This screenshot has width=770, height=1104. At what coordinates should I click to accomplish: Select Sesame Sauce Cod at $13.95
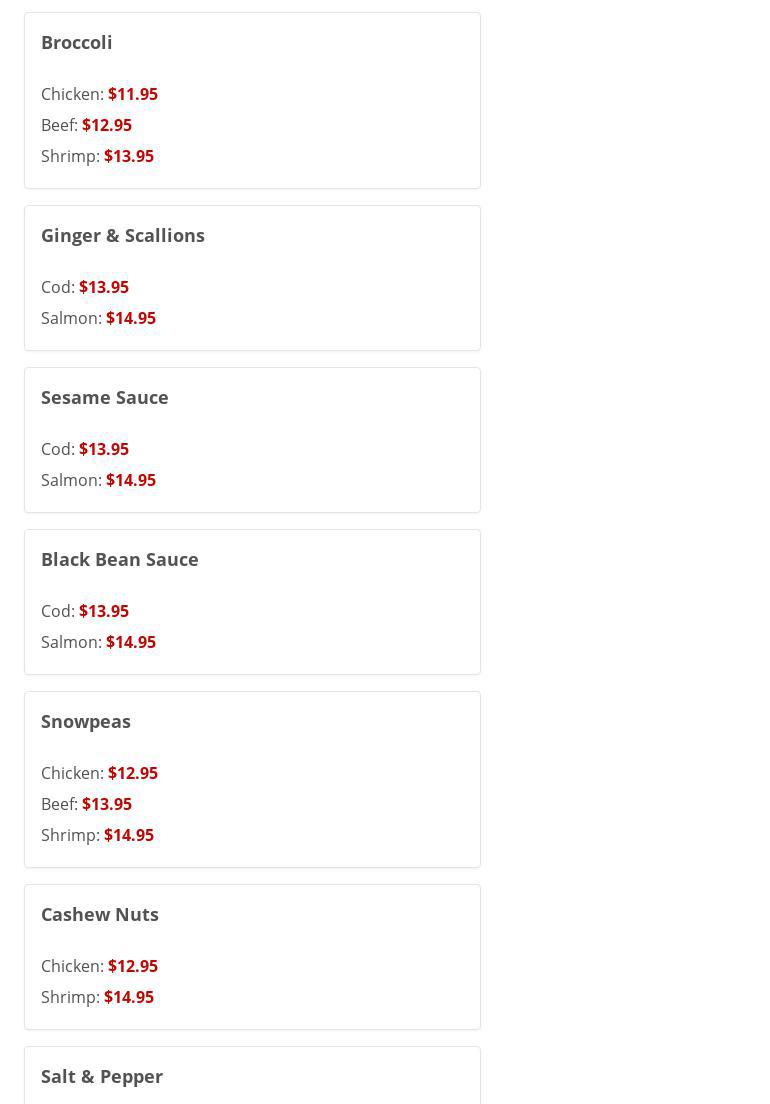[85, 449]
